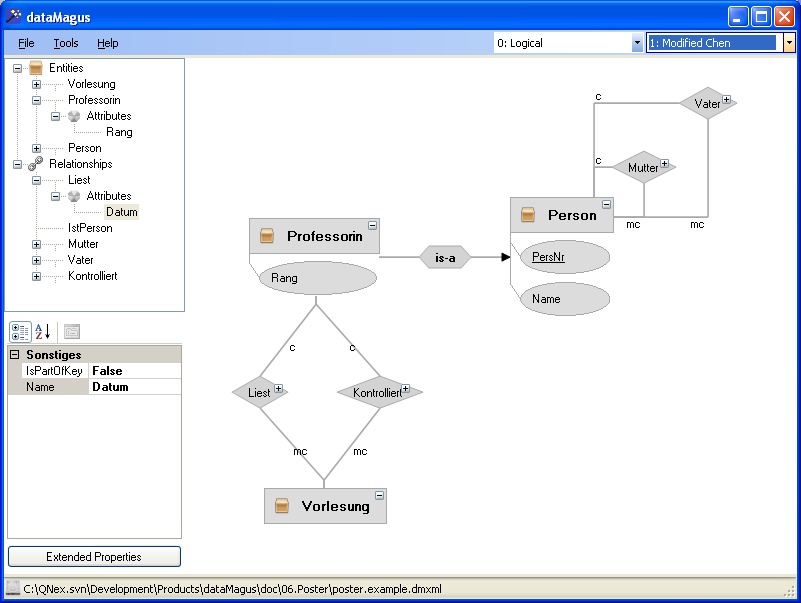
Task: Collapse the Liest tree node
Action: (x=36, y=180)
